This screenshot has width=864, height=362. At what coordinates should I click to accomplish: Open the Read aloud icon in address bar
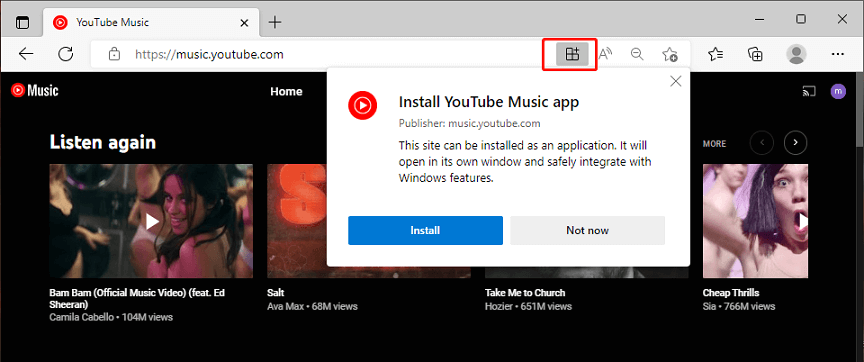click(x=606, y=54)
